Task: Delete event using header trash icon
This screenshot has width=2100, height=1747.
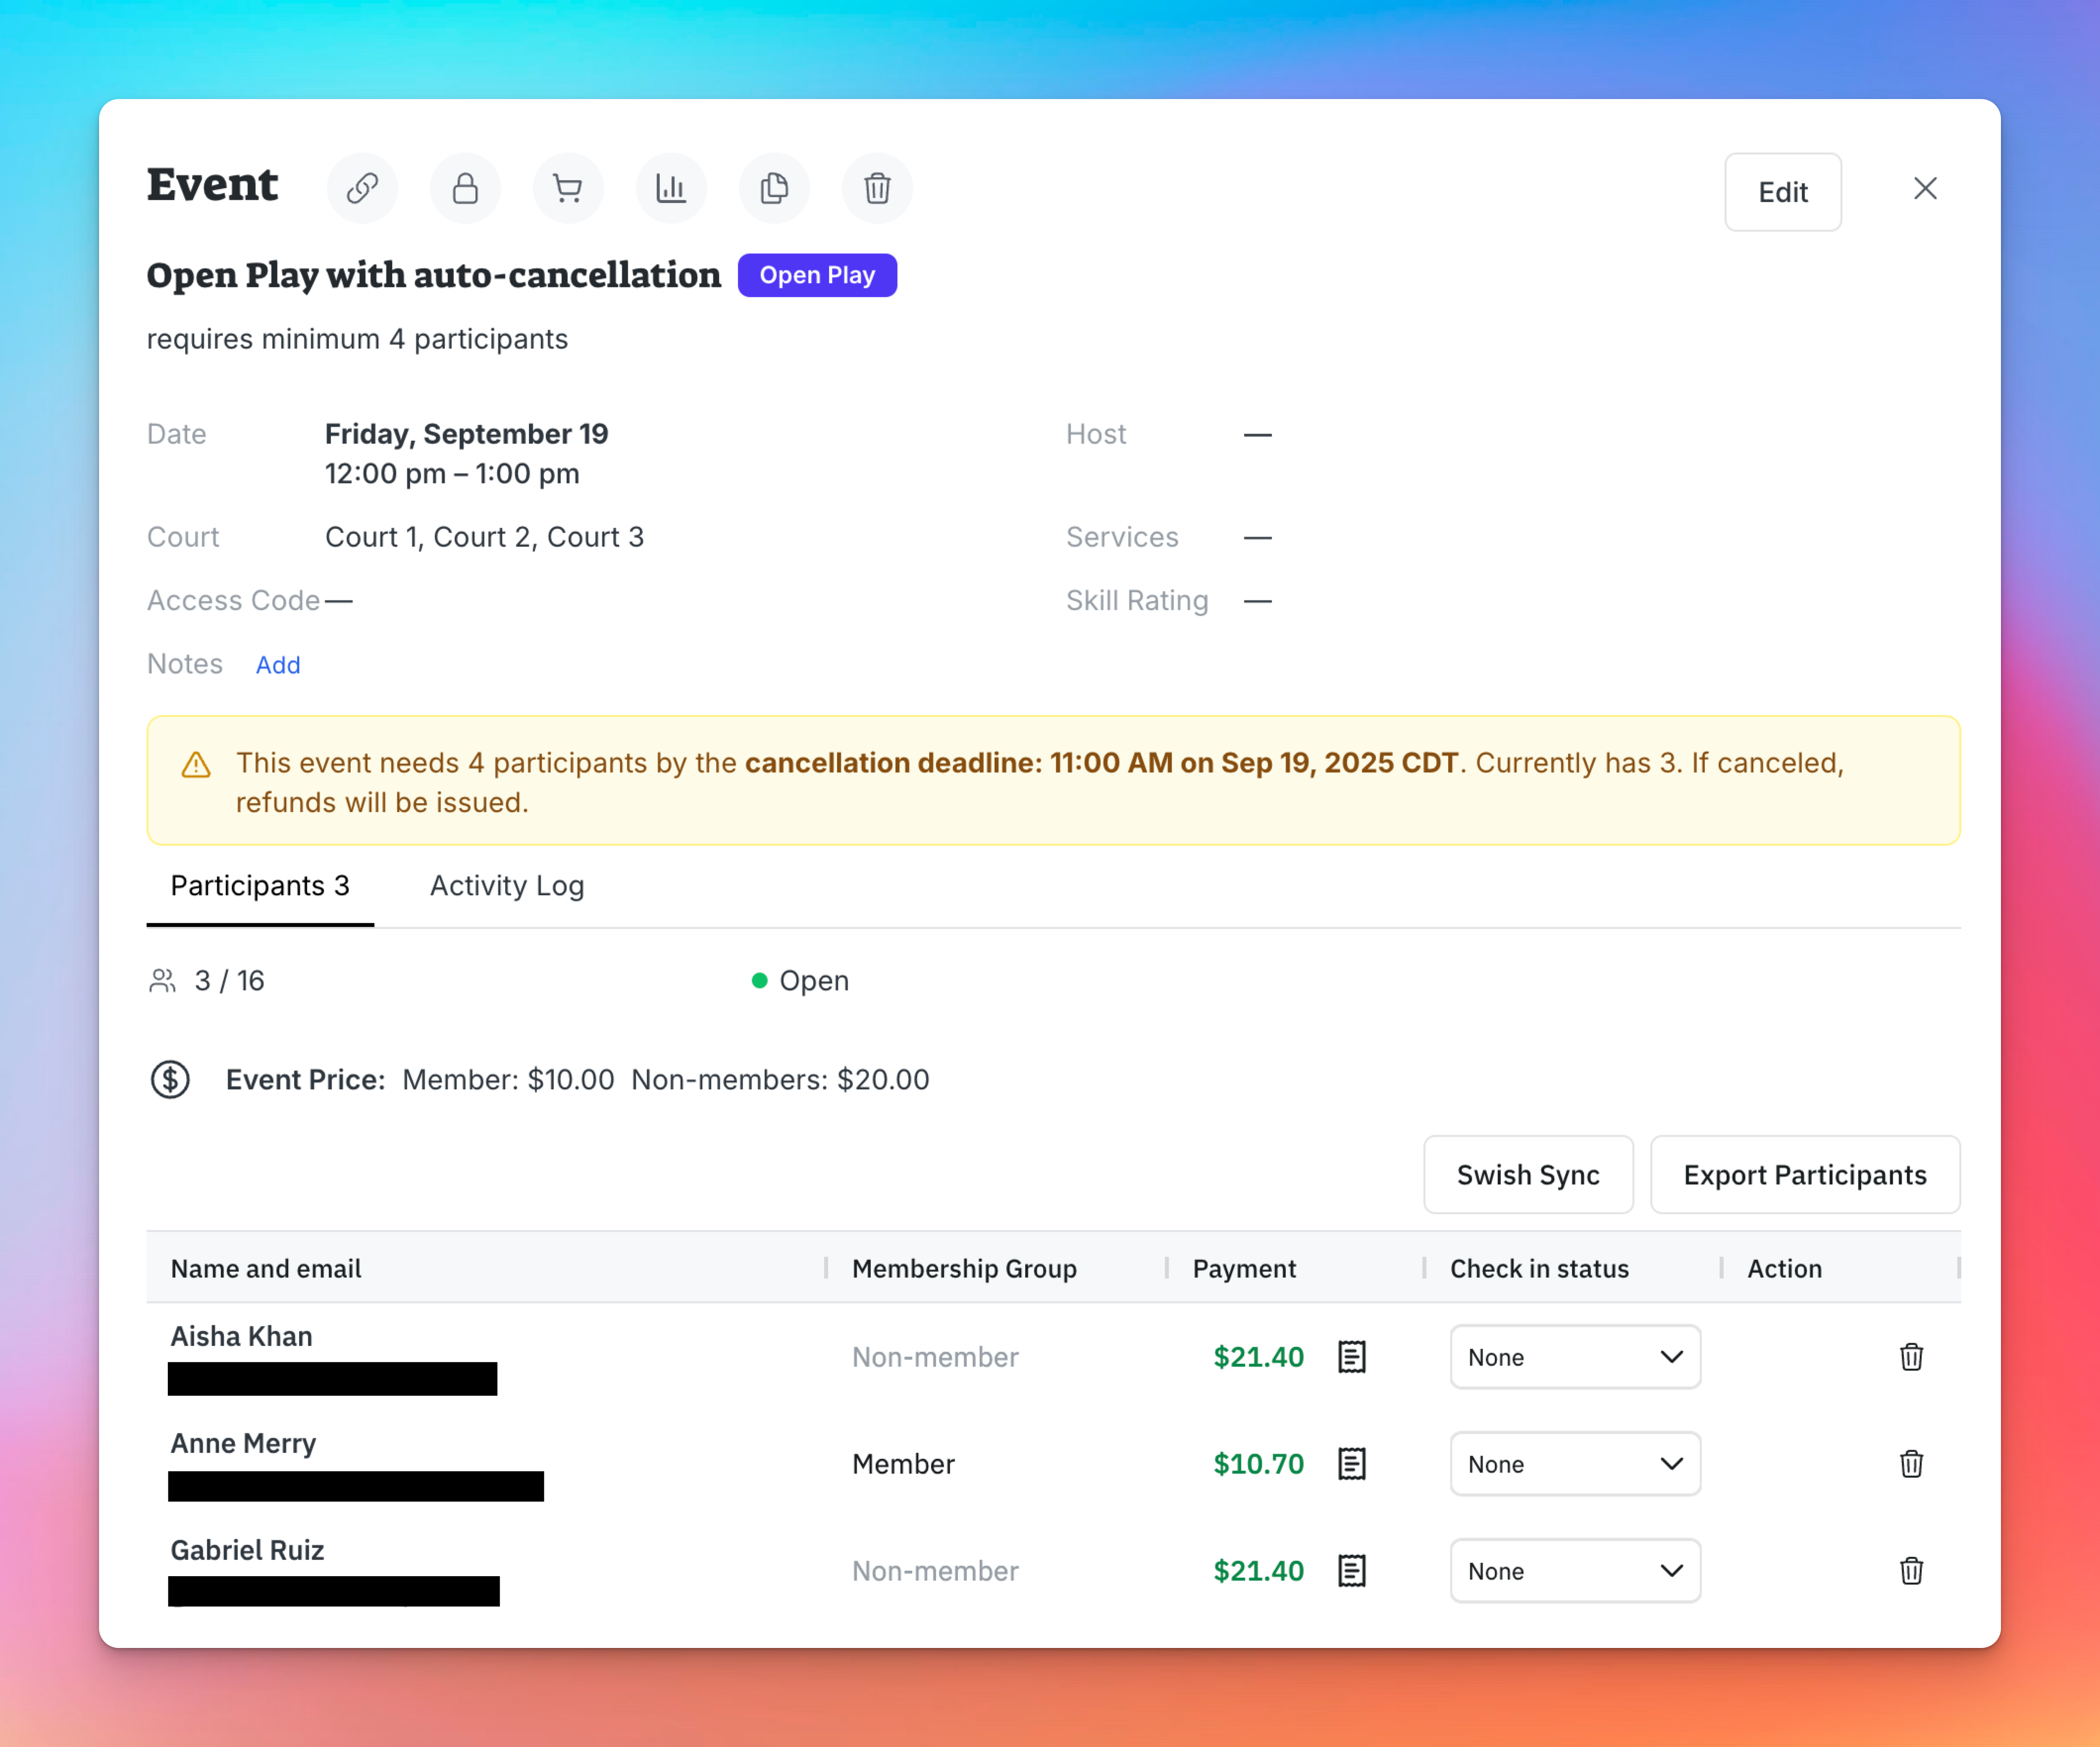Action: point(877,188)
